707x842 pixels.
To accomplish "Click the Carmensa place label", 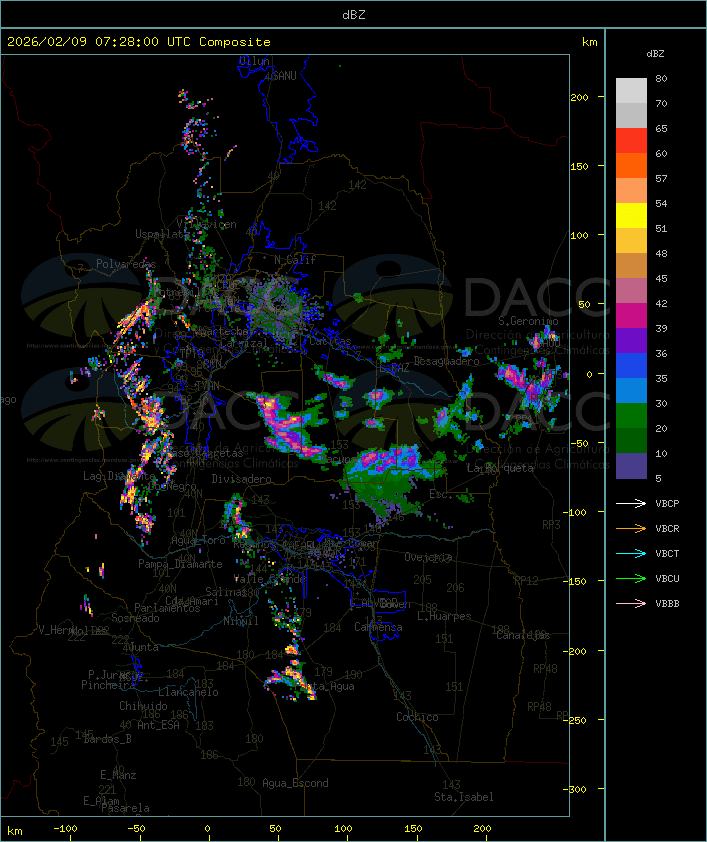I will click(x=378, y=627).
